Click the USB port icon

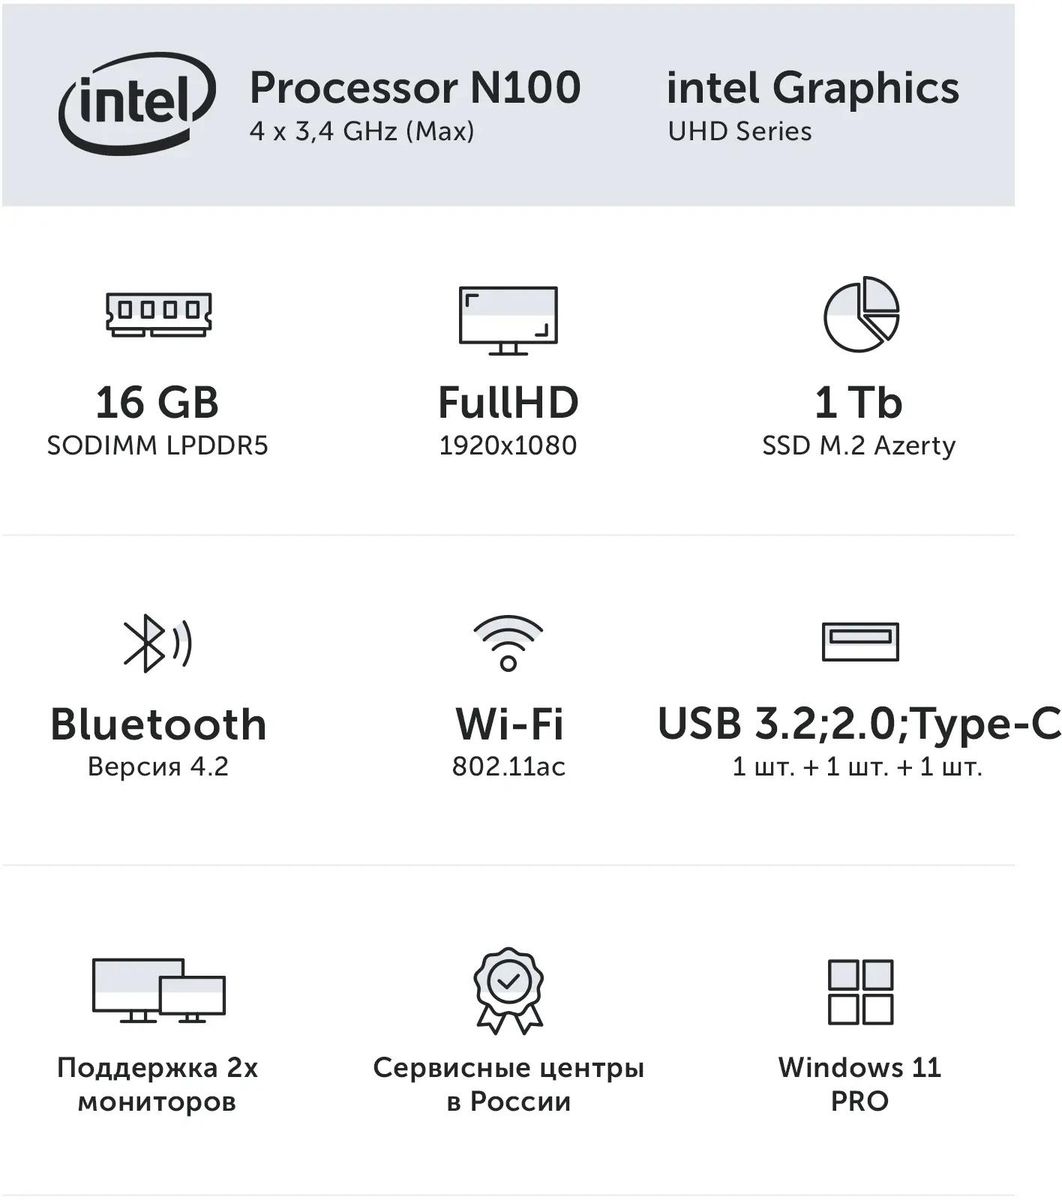point(860,642)
